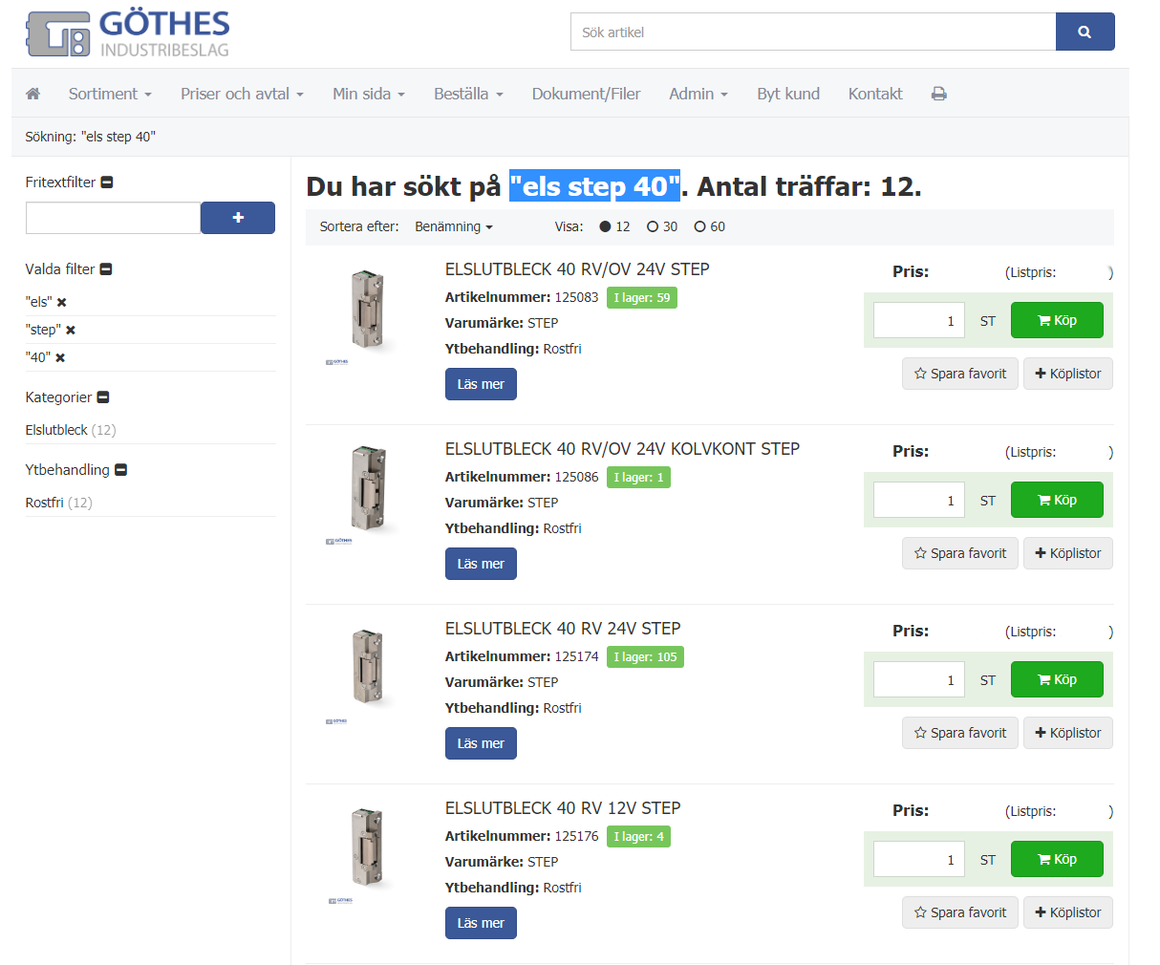The width and height of the screenshot is (1160, 965).
Task: Remove the "40" filter
Action: click(61, 357)
